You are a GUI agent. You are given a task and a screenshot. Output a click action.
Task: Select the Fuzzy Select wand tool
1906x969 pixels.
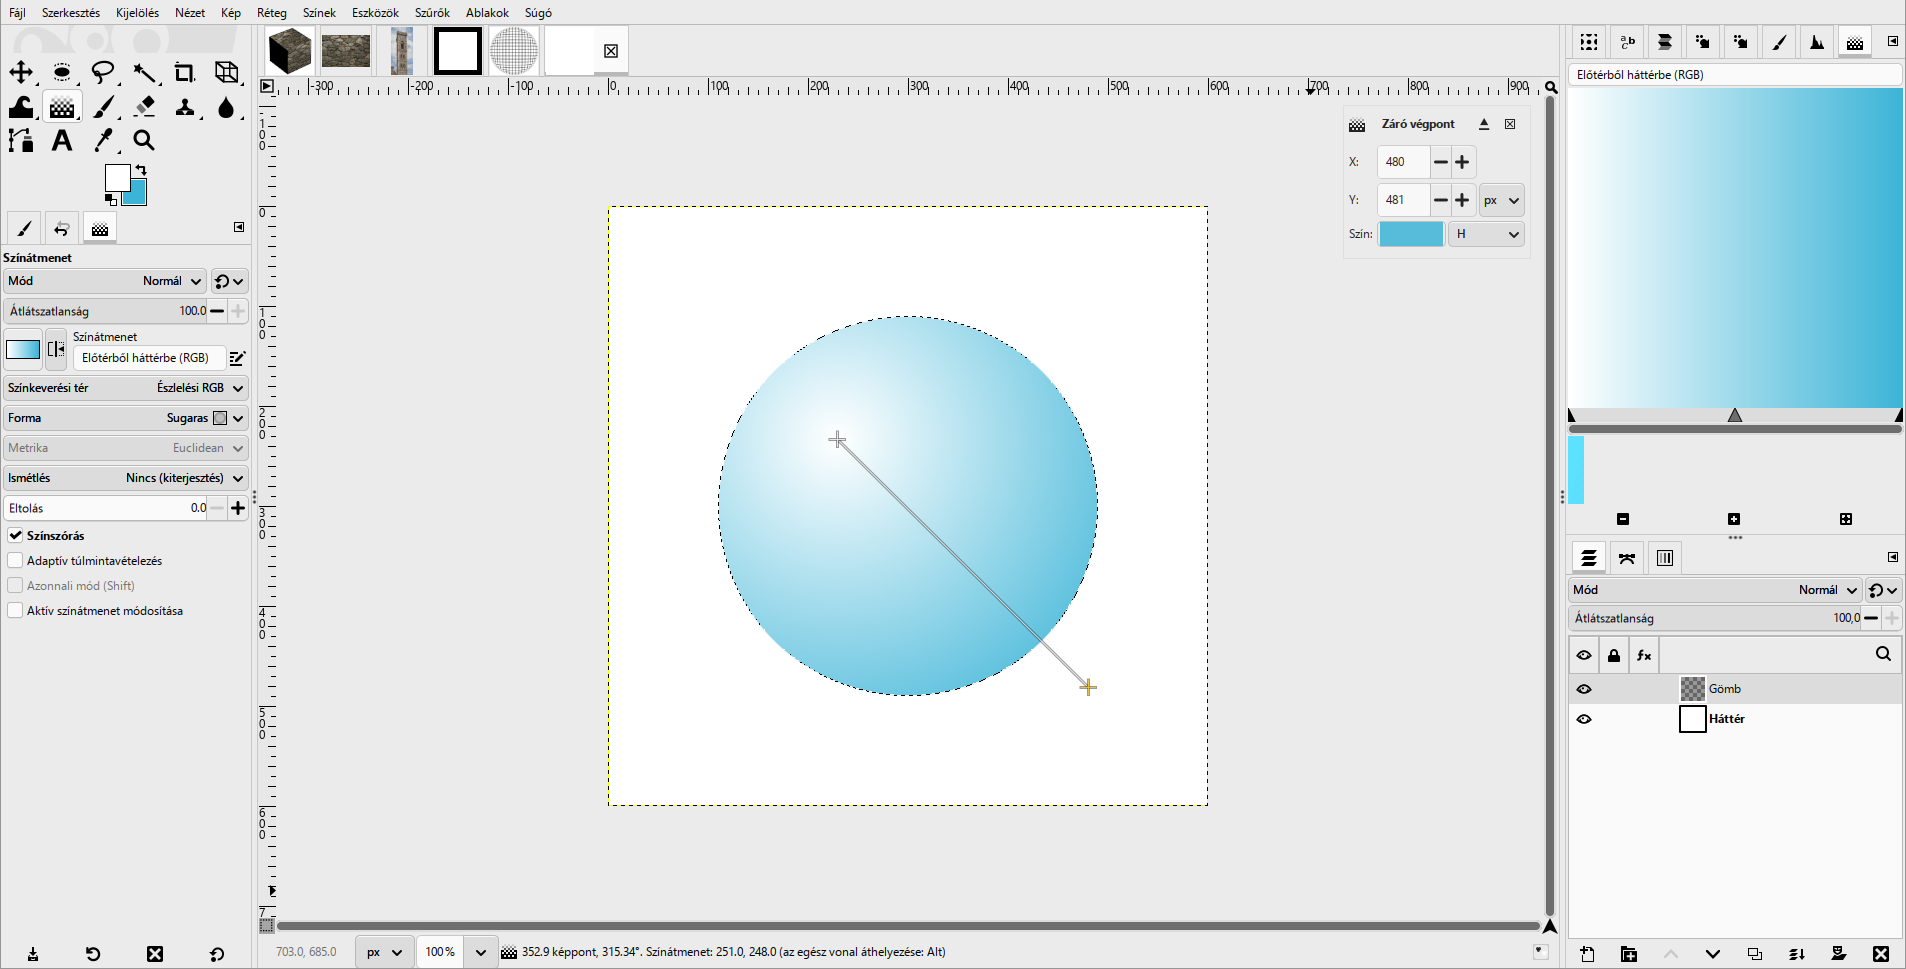click(x=144, y=72)
